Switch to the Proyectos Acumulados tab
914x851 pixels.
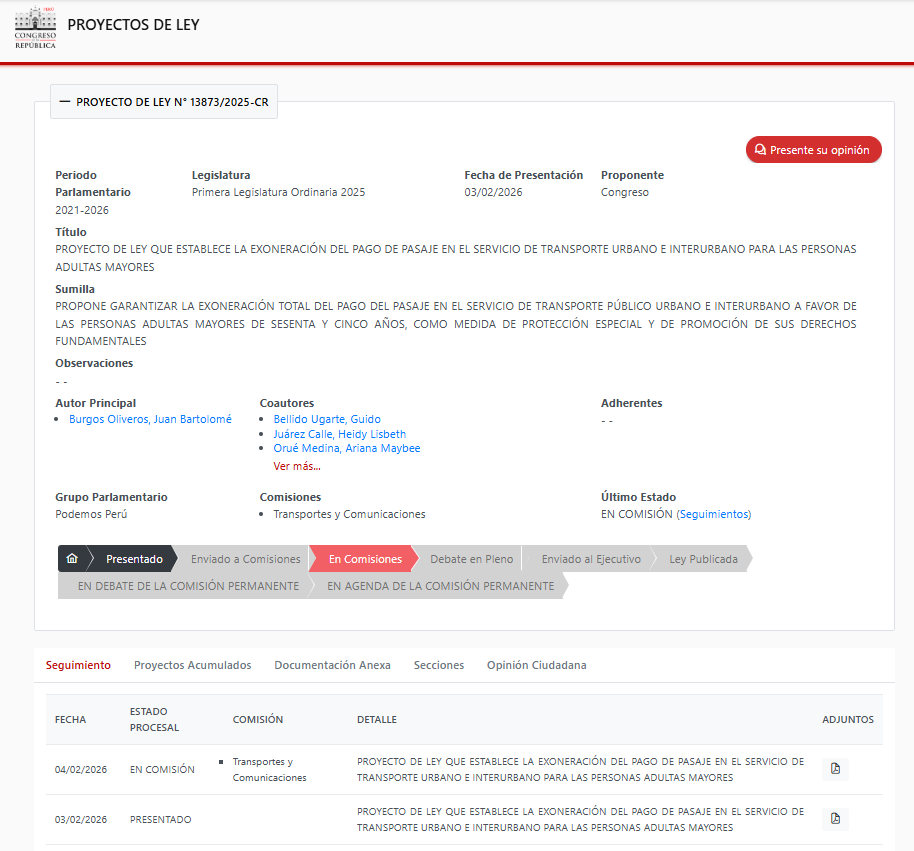click(192, 665)
